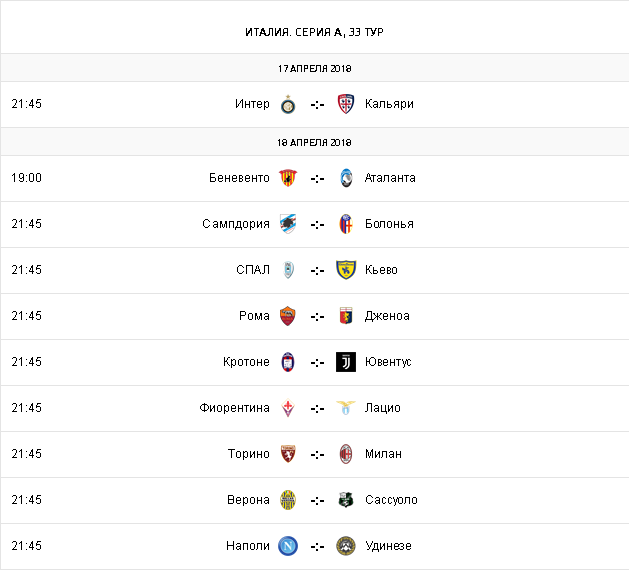
Task: Open the Сассуоло team link
Action: (x=391, y=500)
